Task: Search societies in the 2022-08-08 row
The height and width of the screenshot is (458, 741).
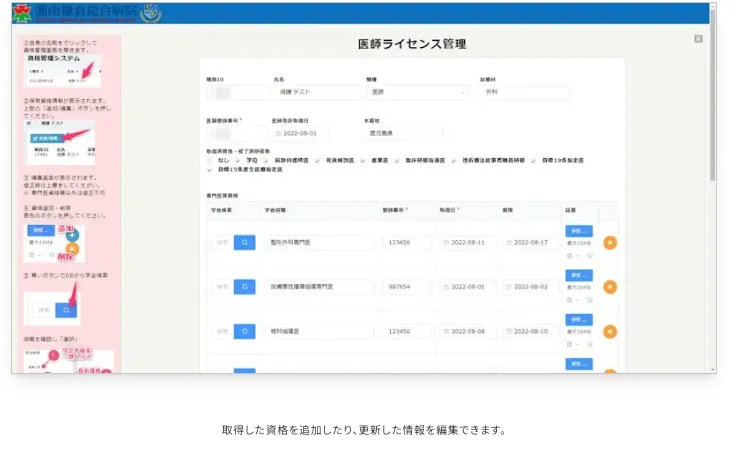Action: point(244,331)
